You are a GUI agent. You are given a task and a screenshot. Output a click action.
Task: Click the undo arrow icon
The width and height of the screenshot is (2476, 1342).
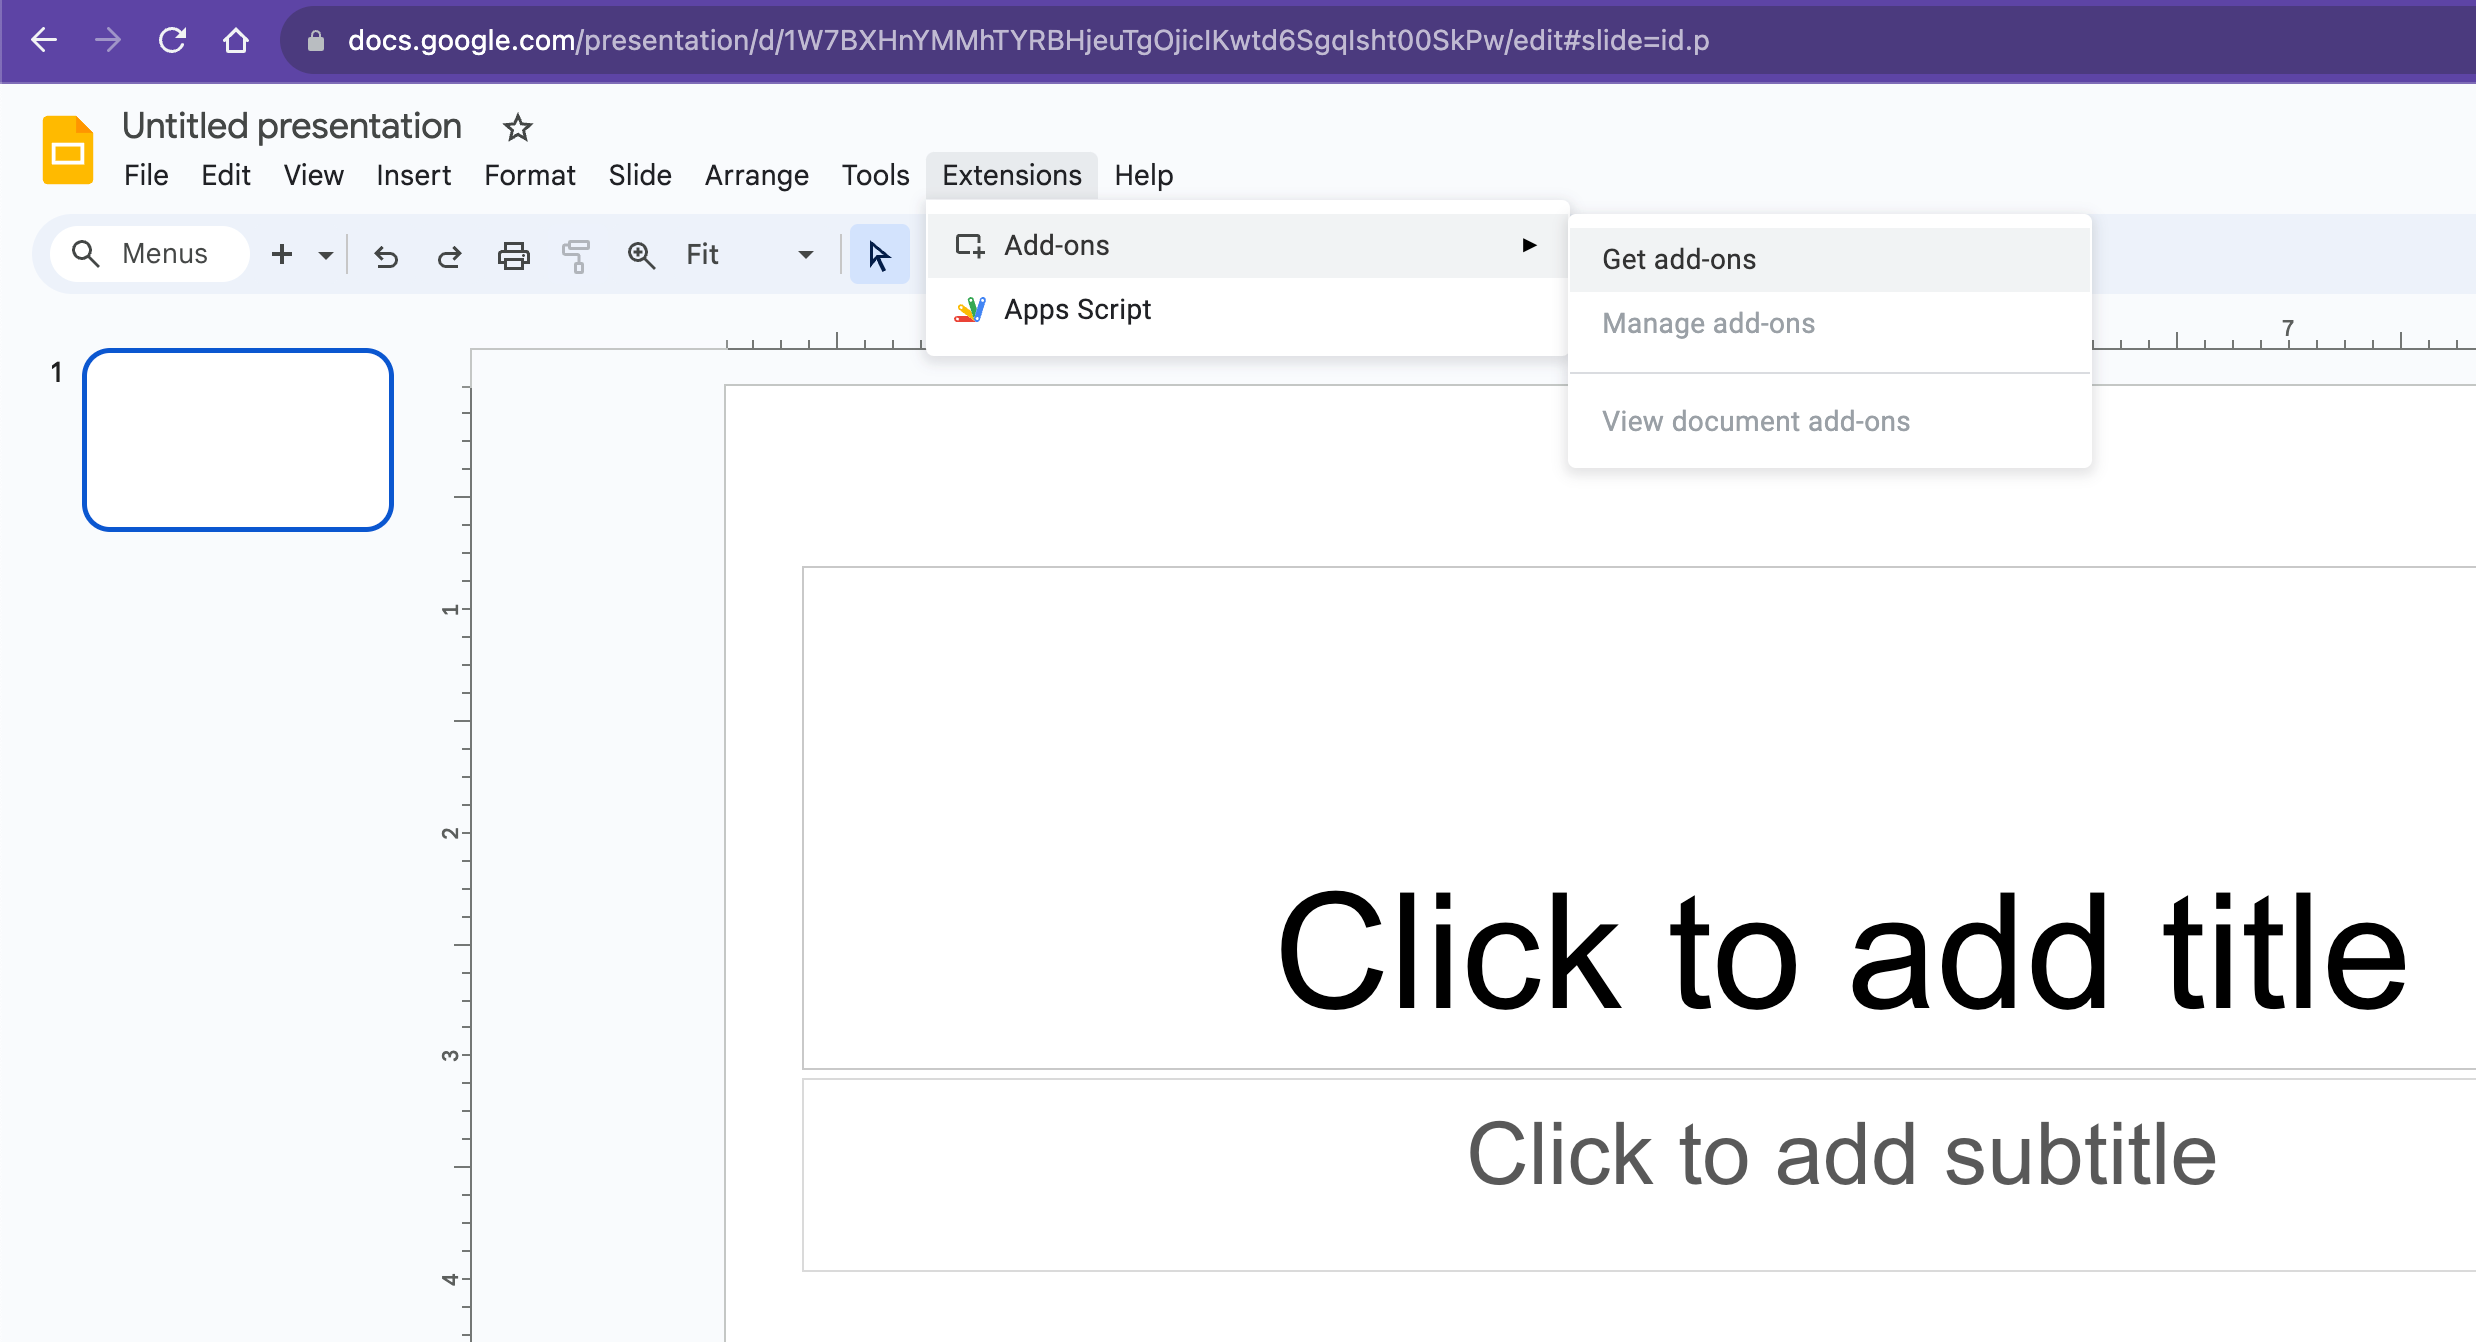tap(386, 256)
